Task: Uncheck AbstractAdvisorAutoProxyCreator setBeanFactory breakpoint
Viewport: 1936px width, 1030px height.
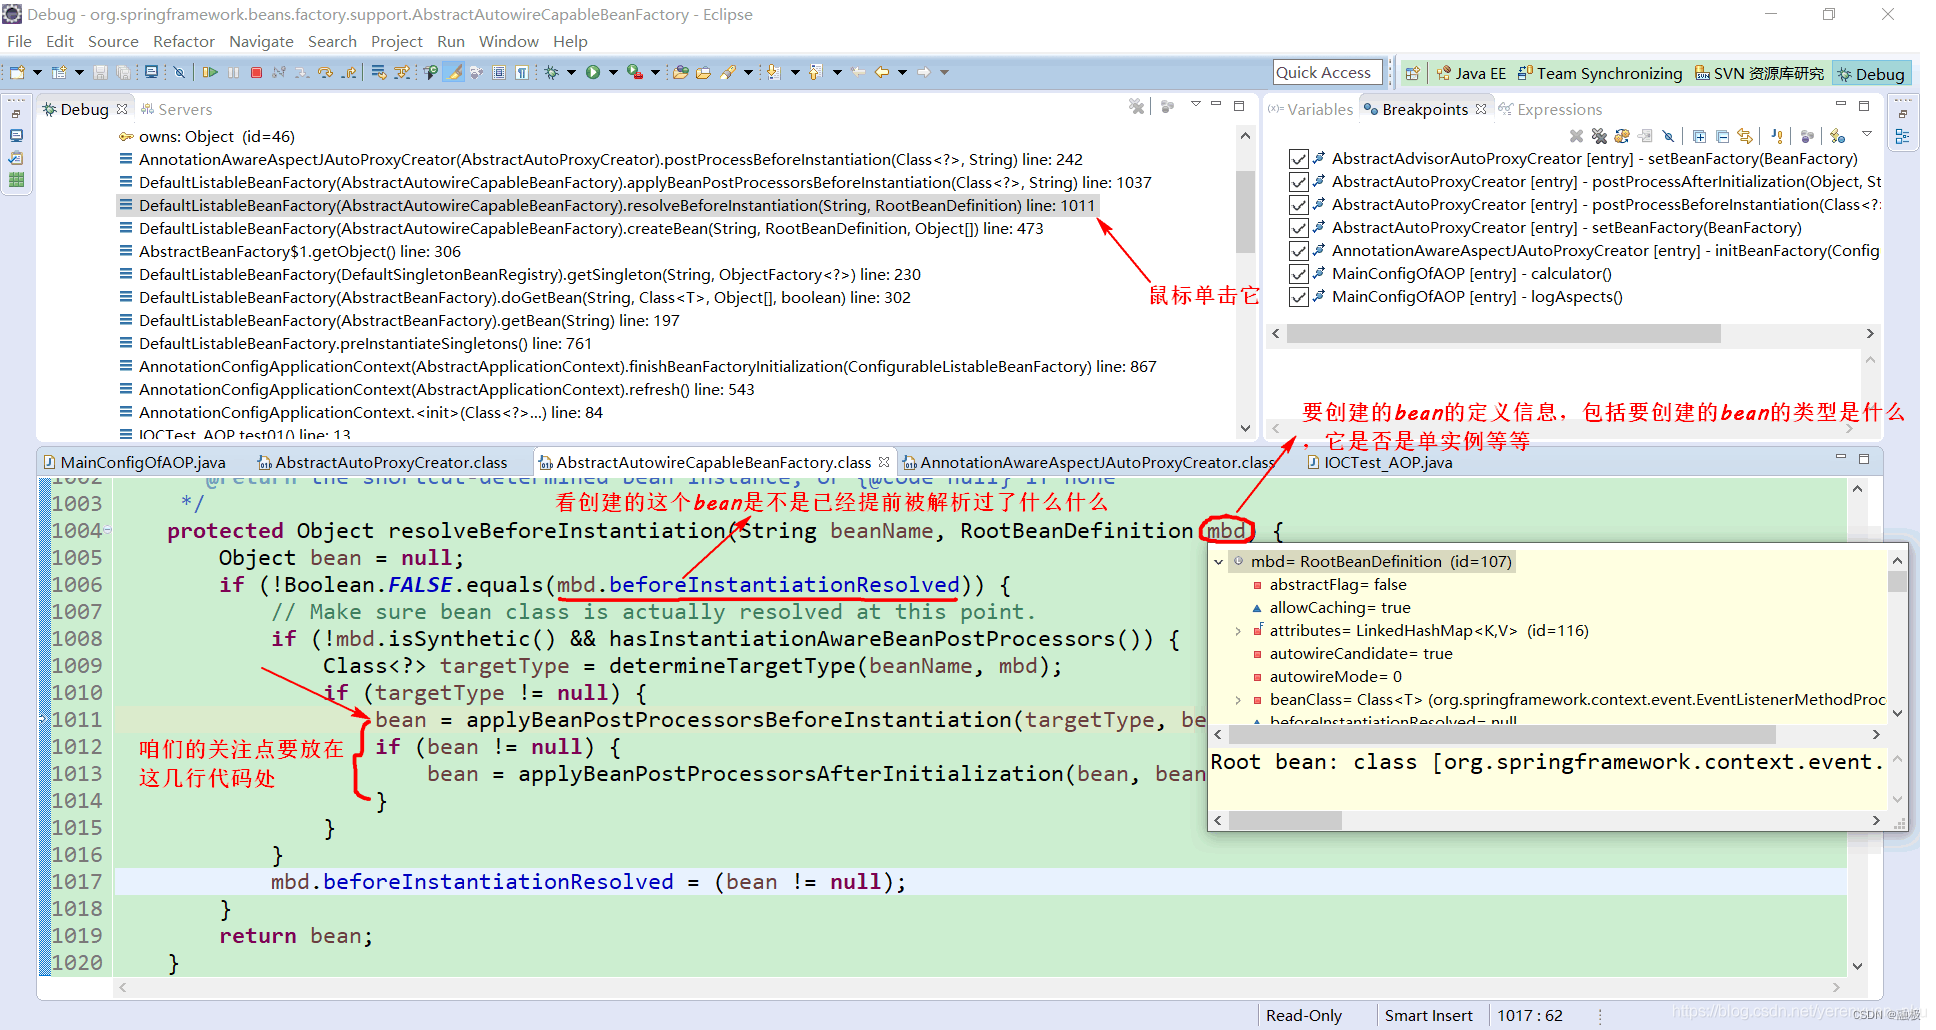Action: pyautogui.click(x=1299, y=159)
